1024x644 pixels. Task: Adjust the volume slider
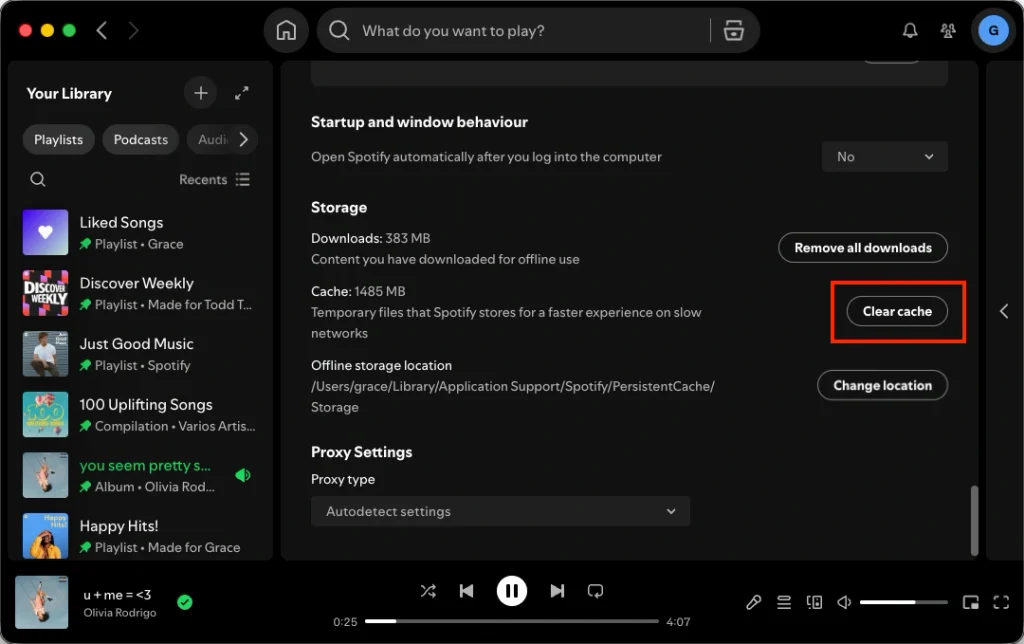click(x=903, y=602)
